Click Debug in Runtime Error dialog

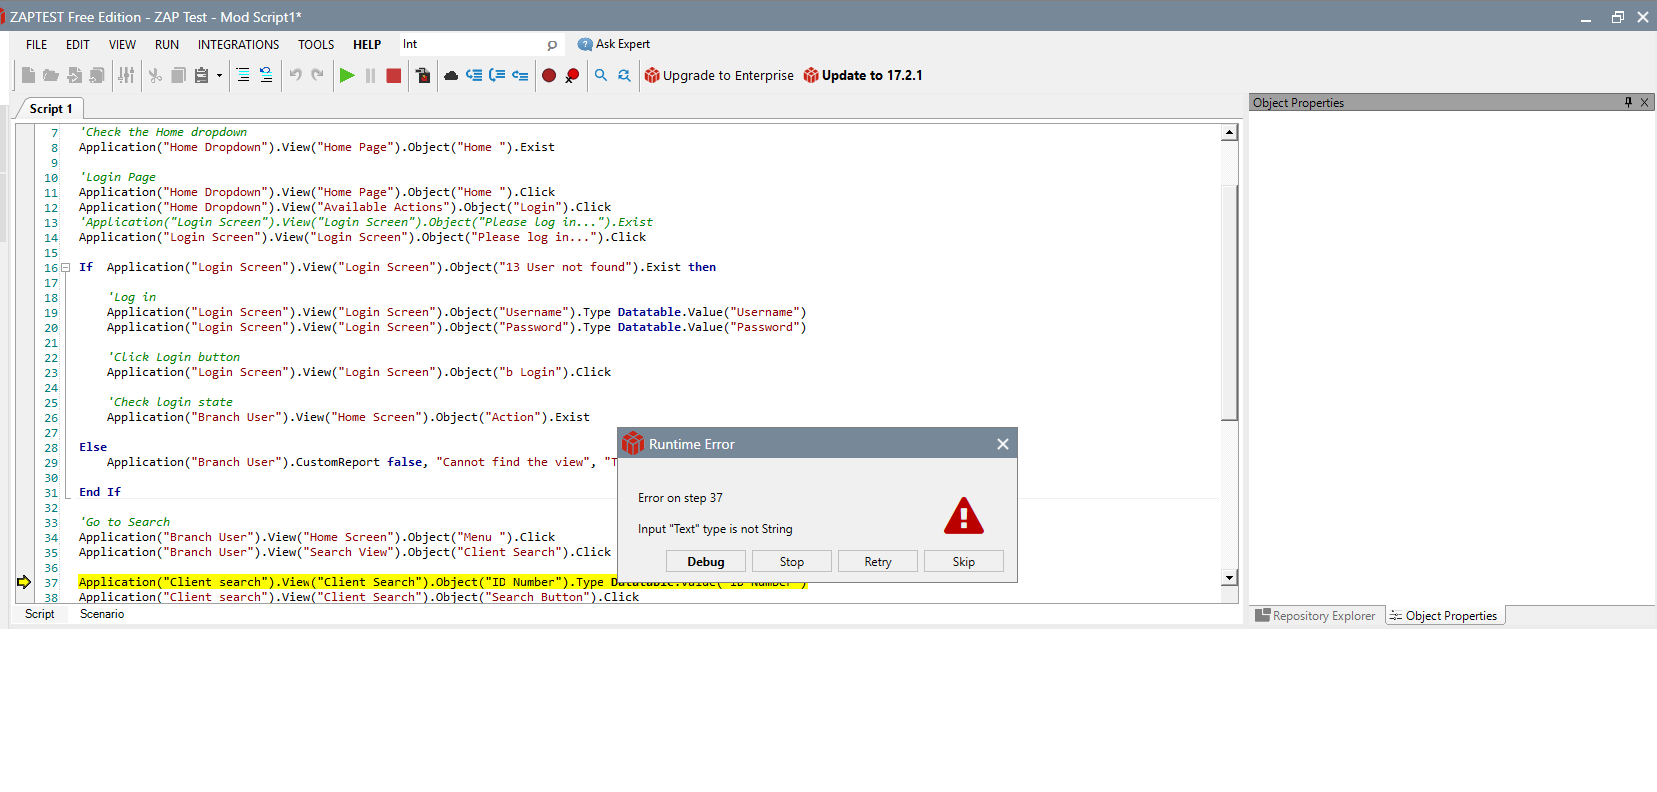[x=706, y=562]
